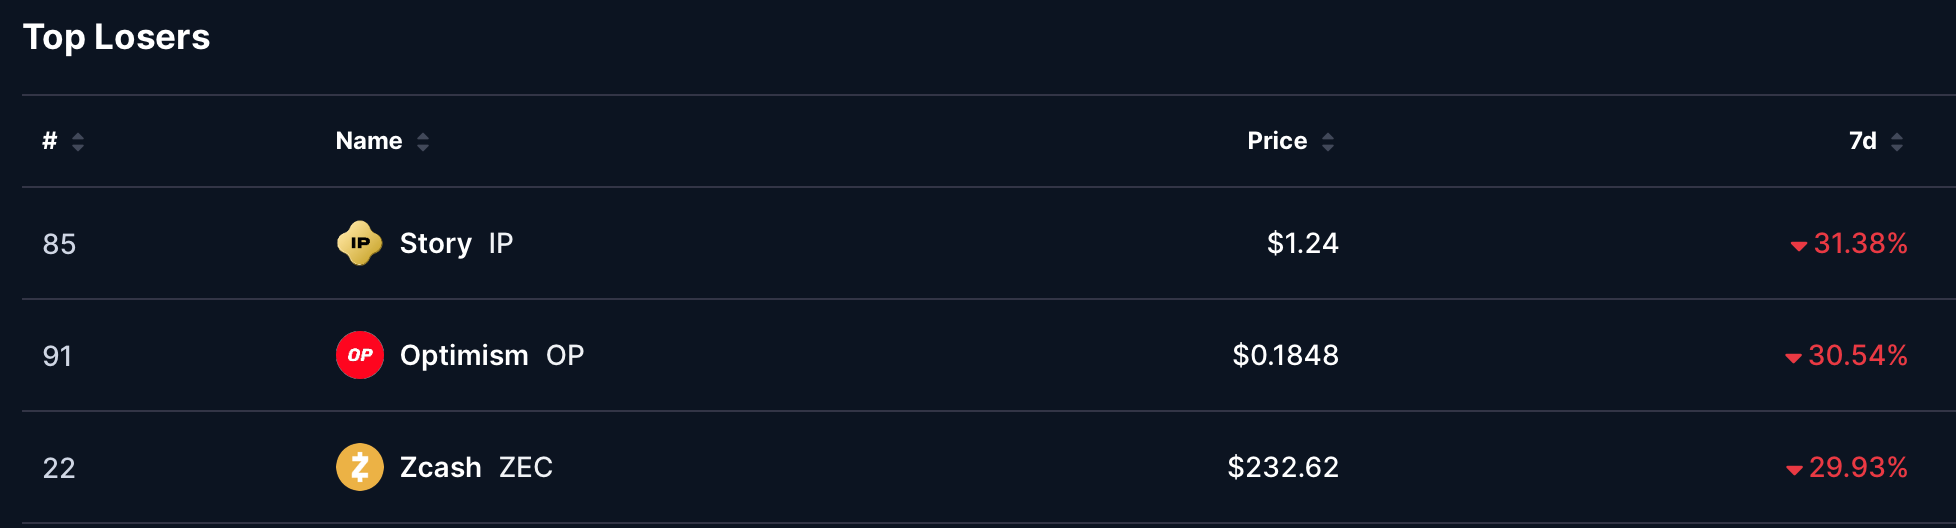The width and height of the screenshot is (1956, 528).
Task: Click the Optimism OP red logo
Action: pos(360,355)
